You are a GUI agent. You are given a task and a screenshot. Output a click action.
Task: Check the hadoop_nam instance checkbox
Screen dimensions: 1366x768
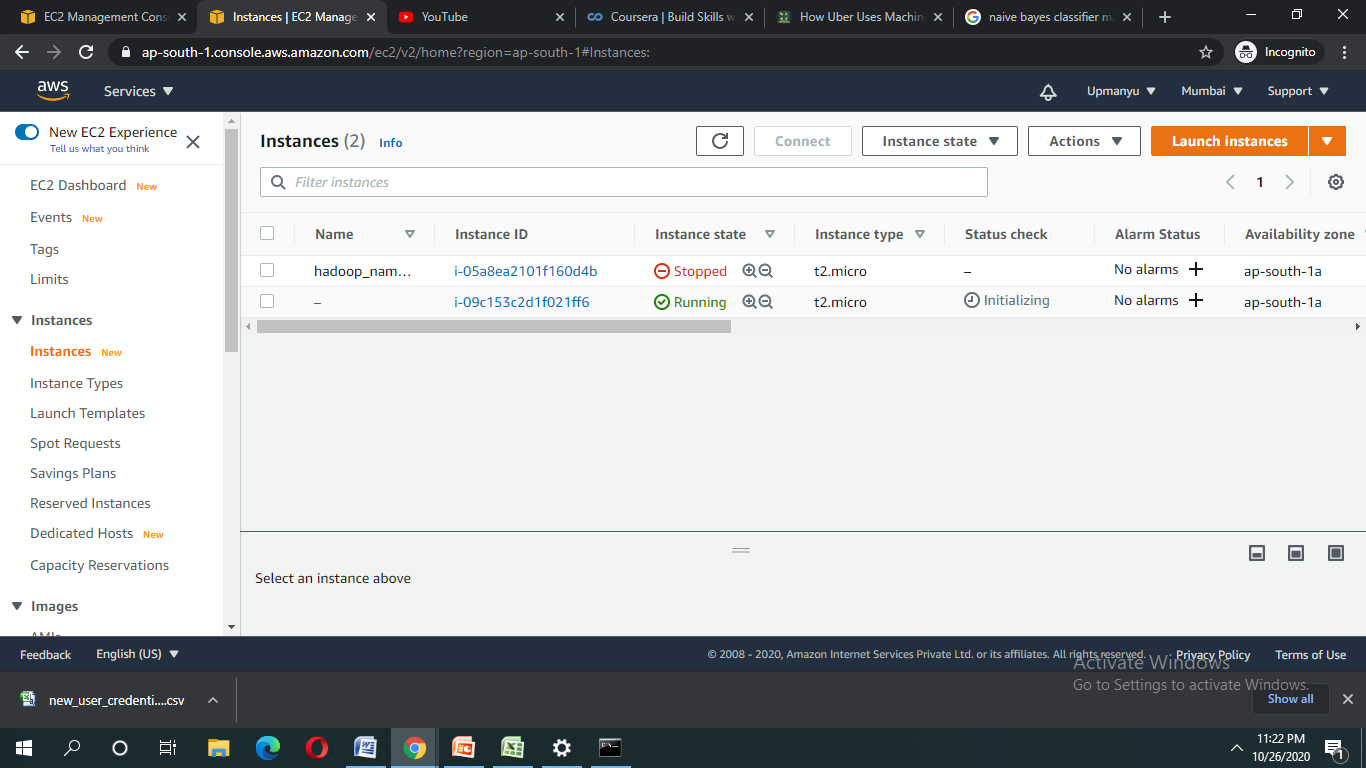click(267, 270)
